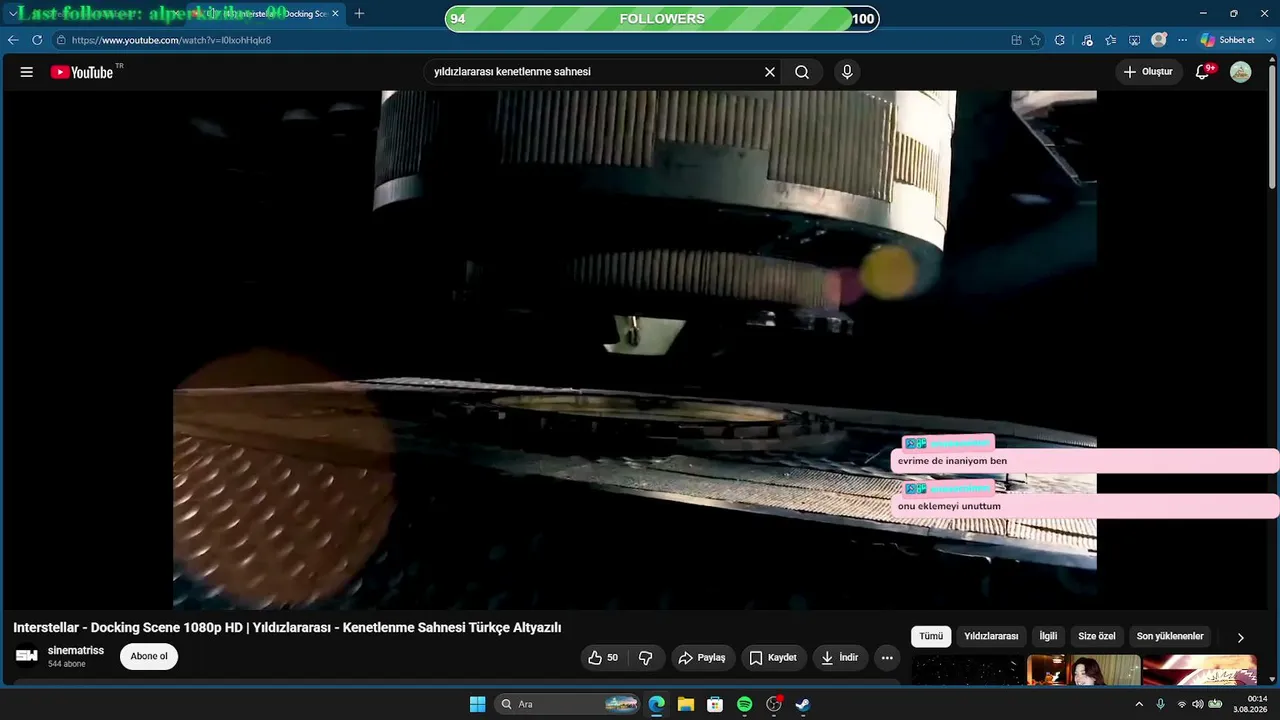Subscribe with the Abone ol button

[149, 656]
